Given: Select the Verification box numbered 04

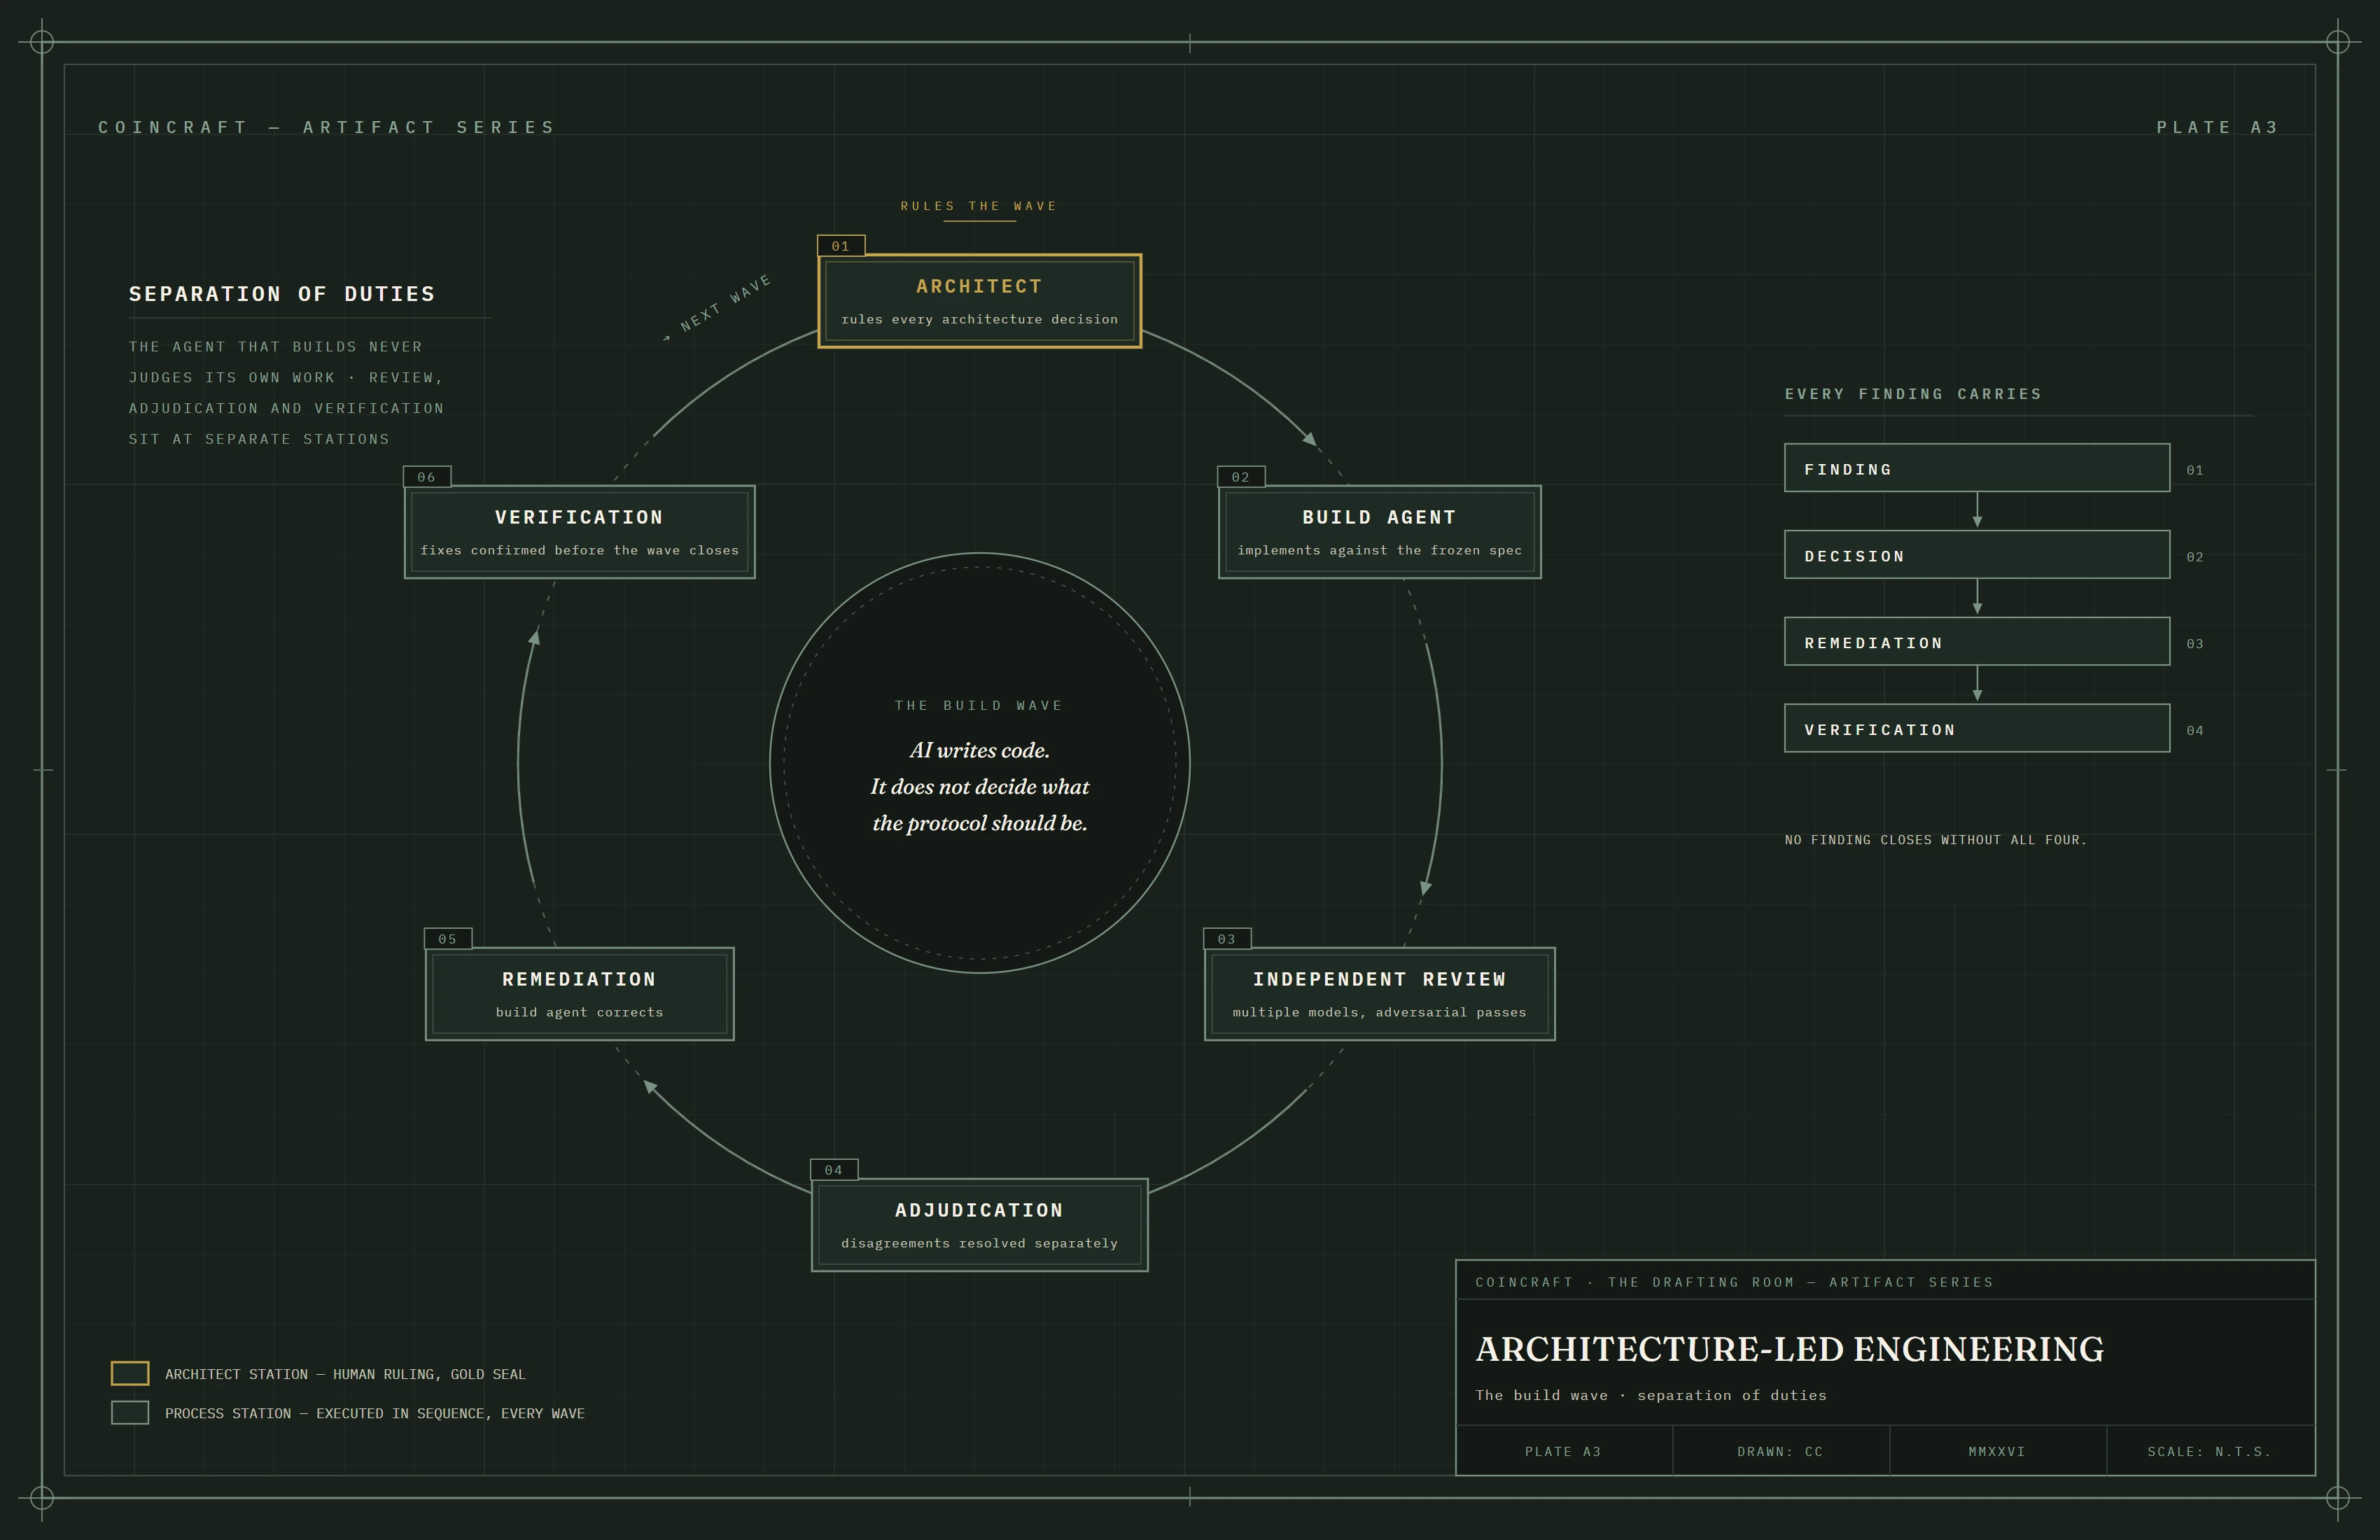Looking at the screenshot, I should pos(1976,728).
